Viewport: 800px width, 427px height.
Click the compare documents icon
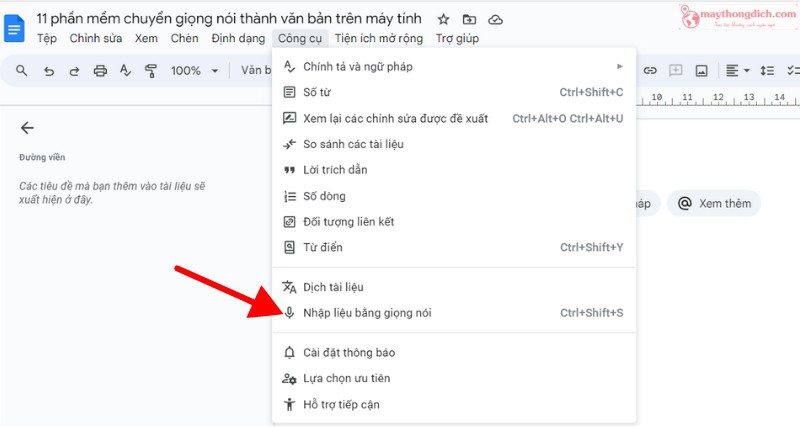(x=289, y=144)
